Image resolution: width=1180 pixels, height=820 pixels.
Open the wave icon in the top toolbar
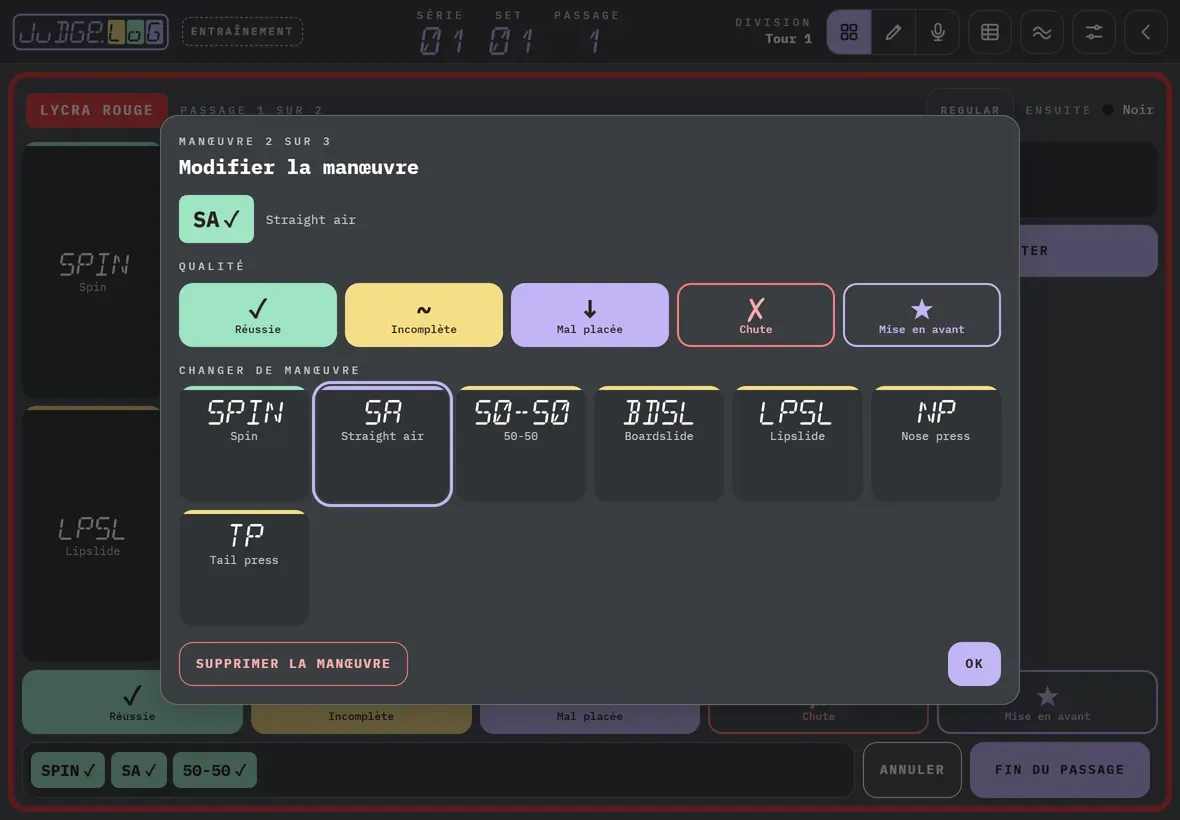[1042, 32]
